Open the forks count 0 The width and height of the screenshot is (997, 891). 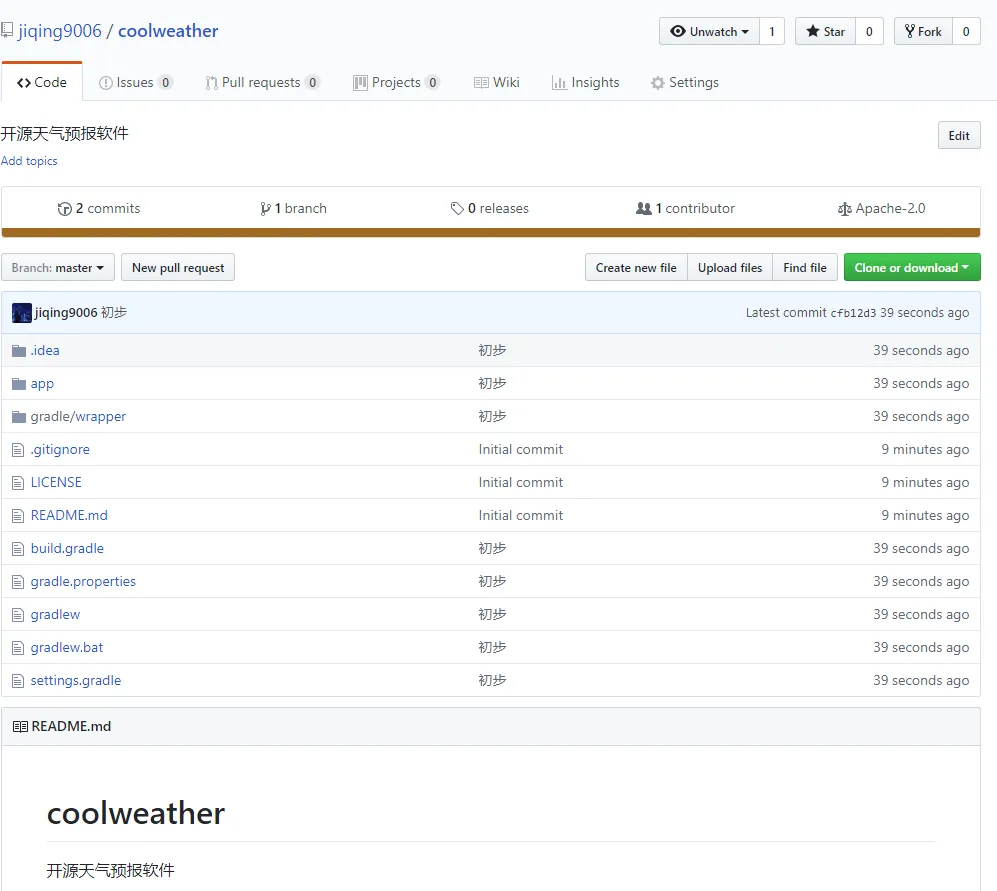(x=966, y=31)
